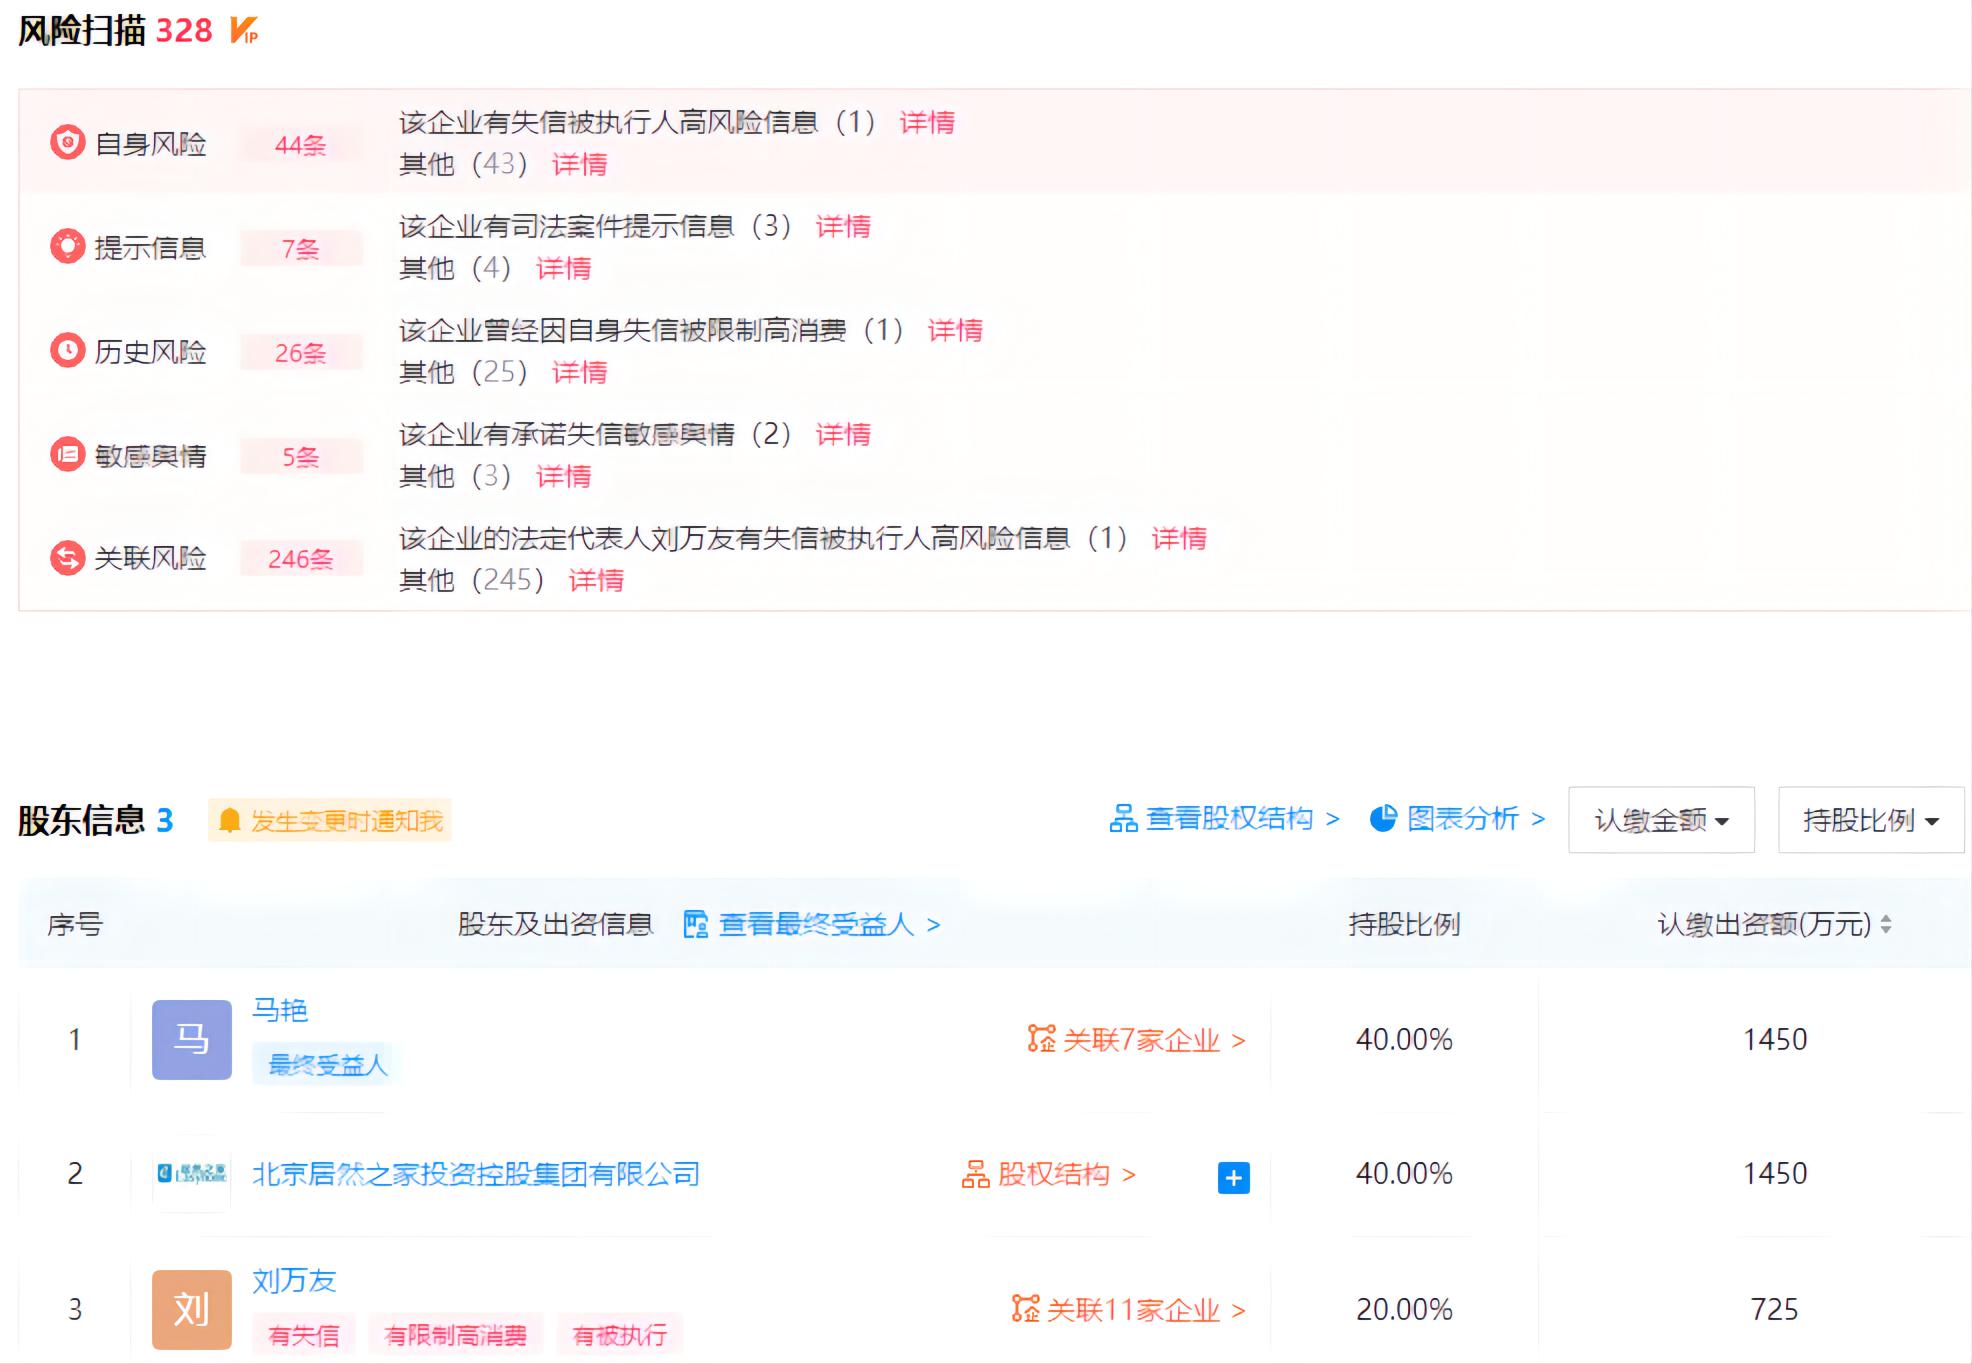Click the 敏感舆情 news icon
1972x1364 pixels.
coord(67,455)
